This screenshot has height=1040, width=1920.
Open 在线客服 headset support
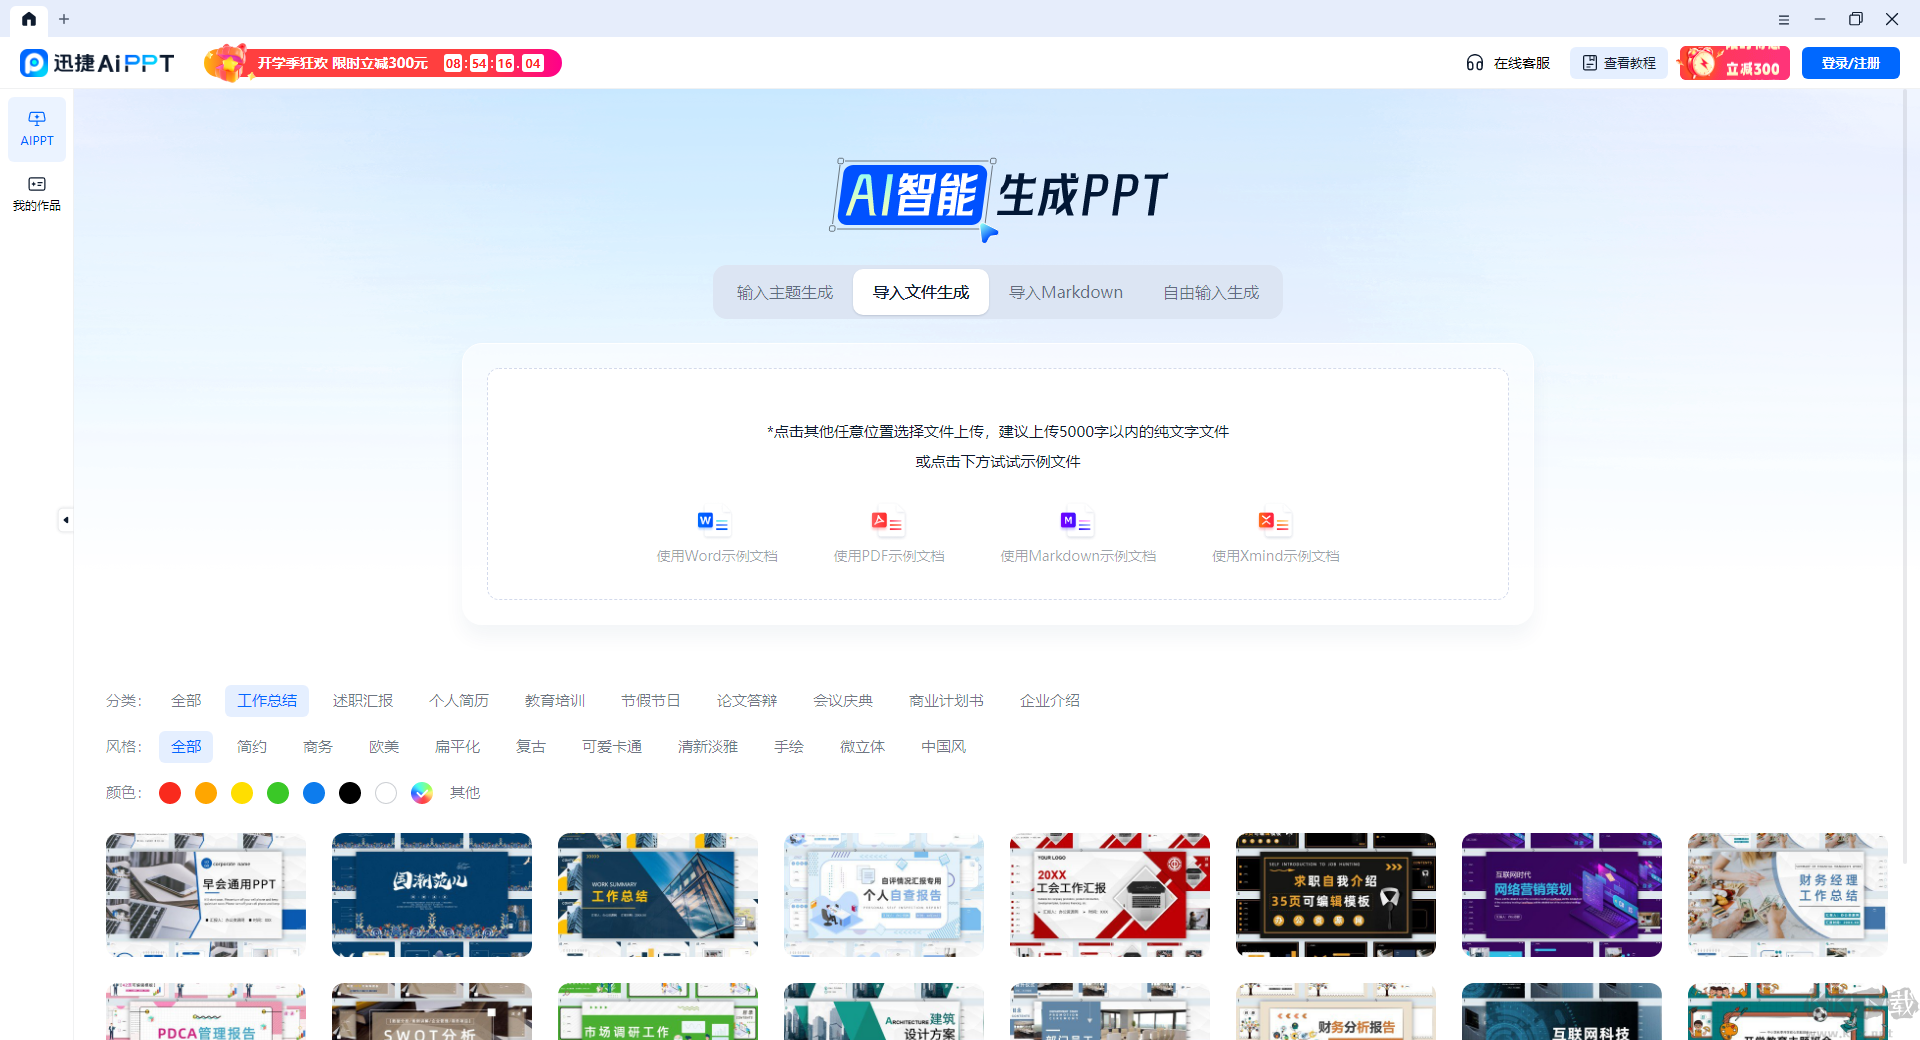[x=1508, y=63]
